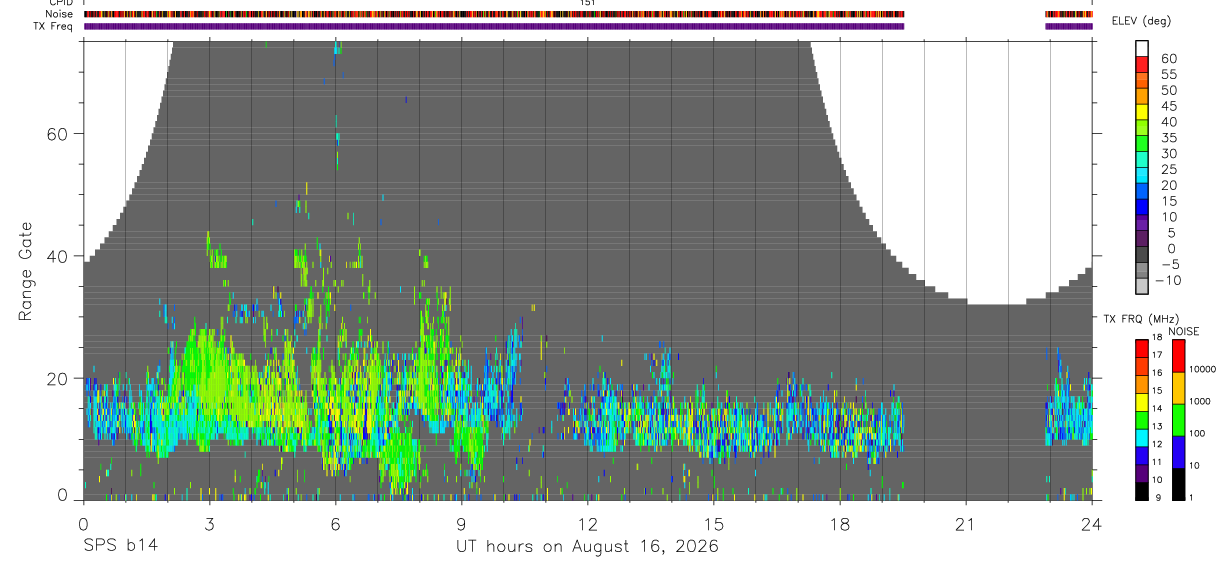
Task: Click the SPS b14 radar label
Action: pos(120,546)
